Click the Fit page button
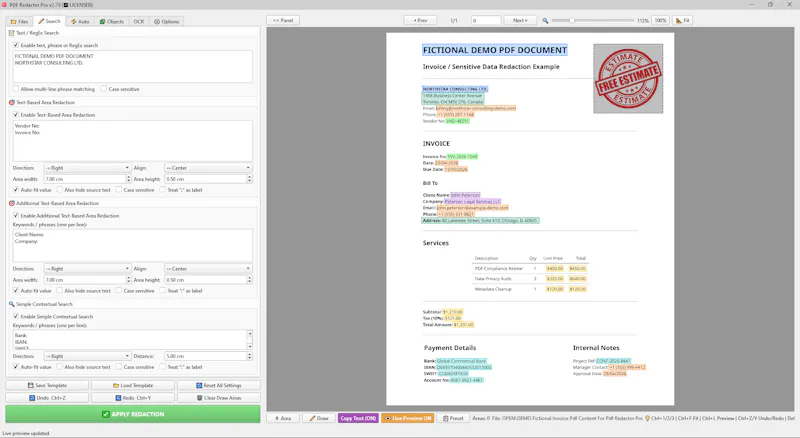 click(683, 20)
